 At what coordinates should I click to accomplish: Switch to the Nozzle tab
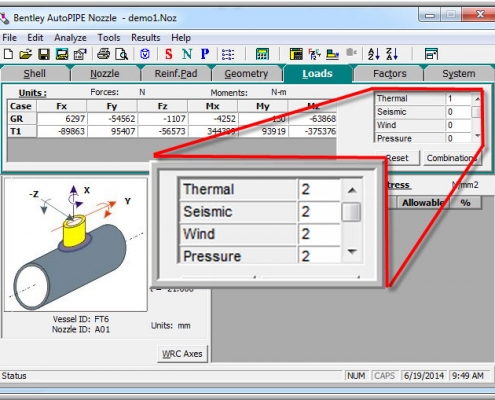pyautogui.click(x=105, y=73)
